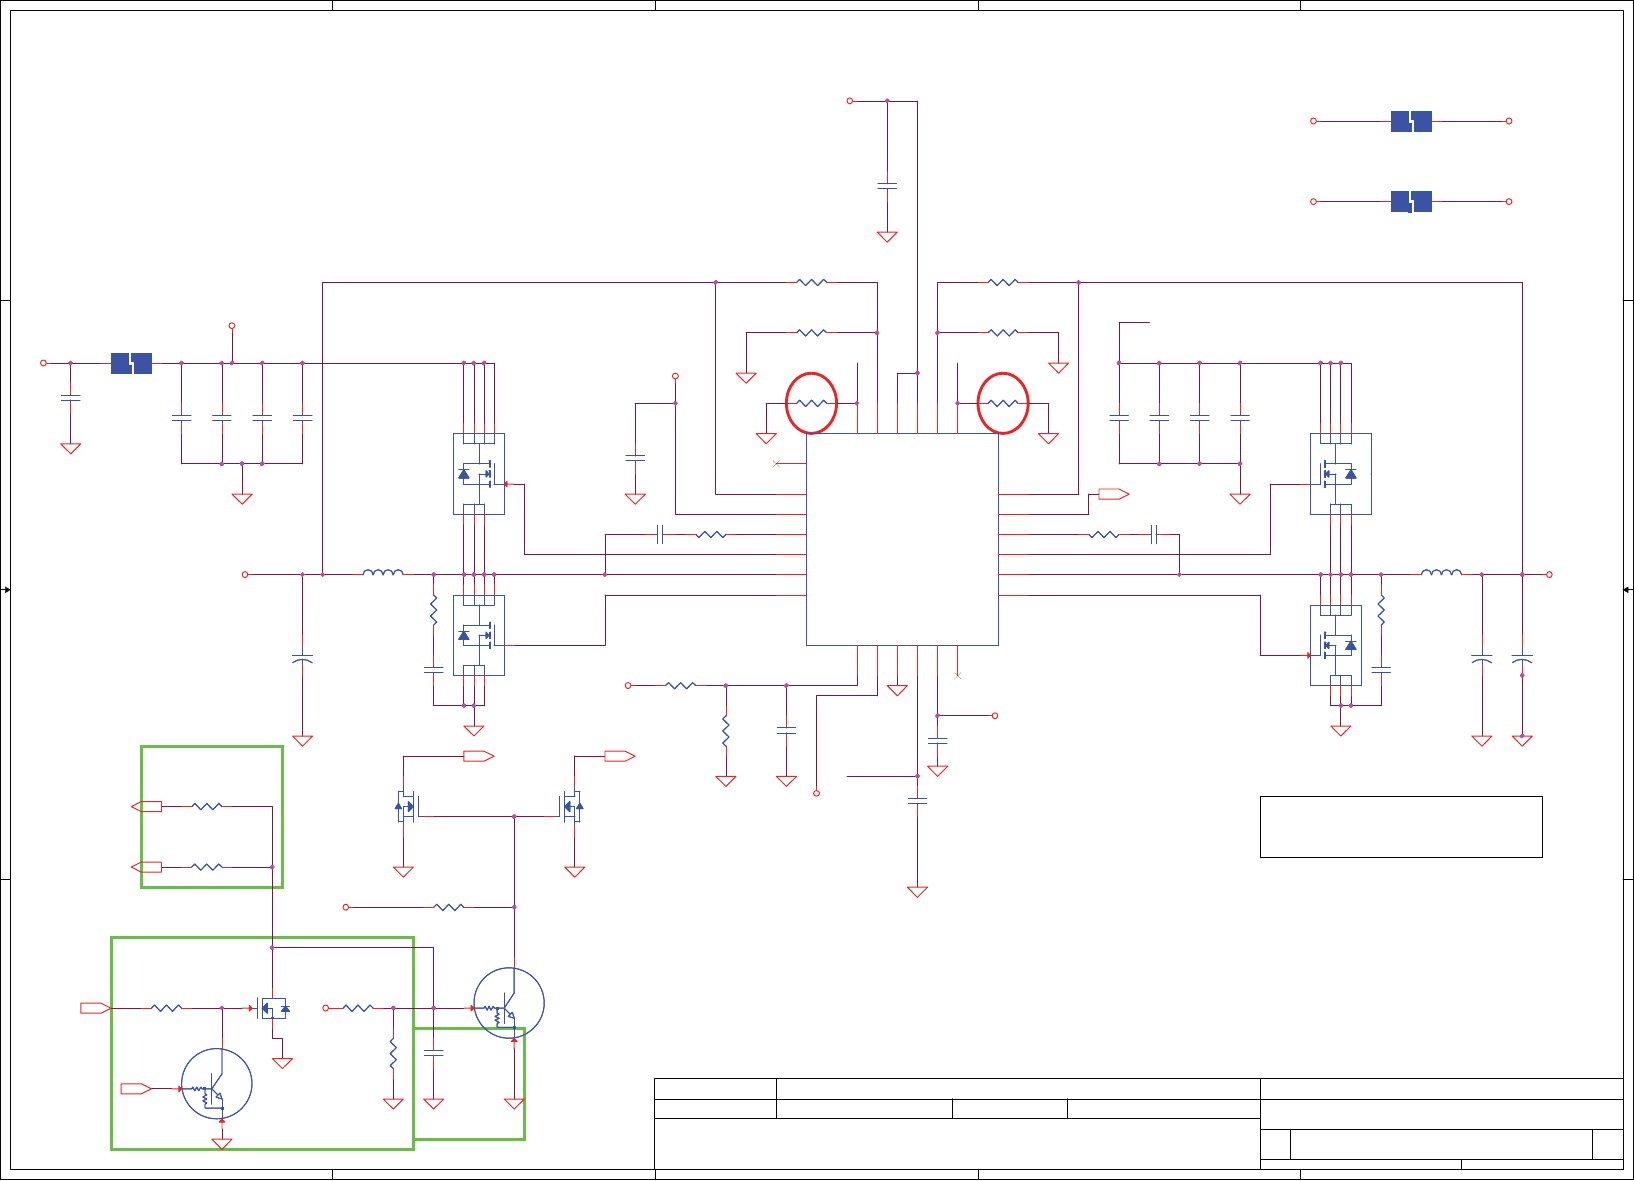This screenshot has width=1634, height=1181.
Task: Select the upper blue jumper symbol at top right
Action: [x=1411, y=121]
